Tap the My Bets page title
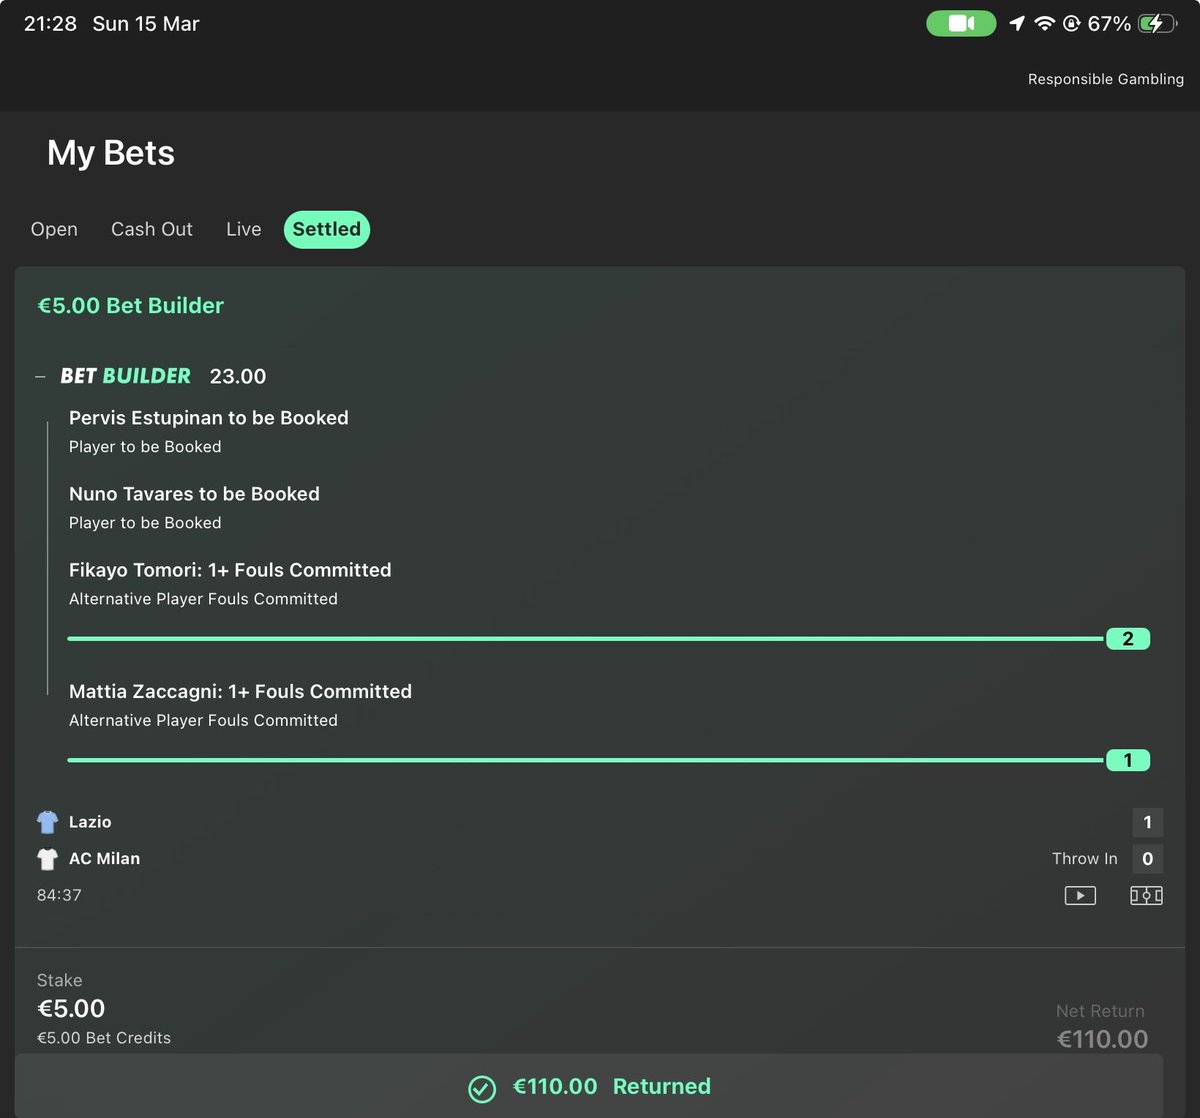 click(x=111, y=153)
